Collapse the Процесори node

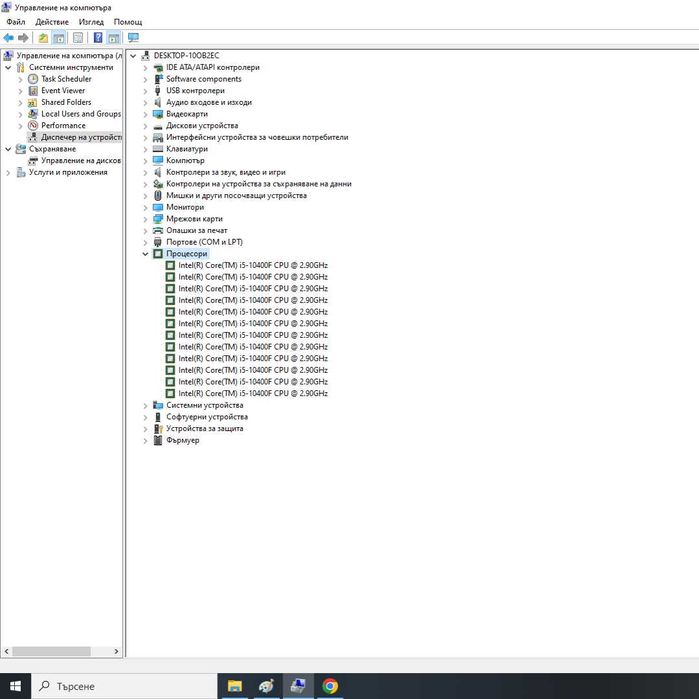[x=145, y=254]
